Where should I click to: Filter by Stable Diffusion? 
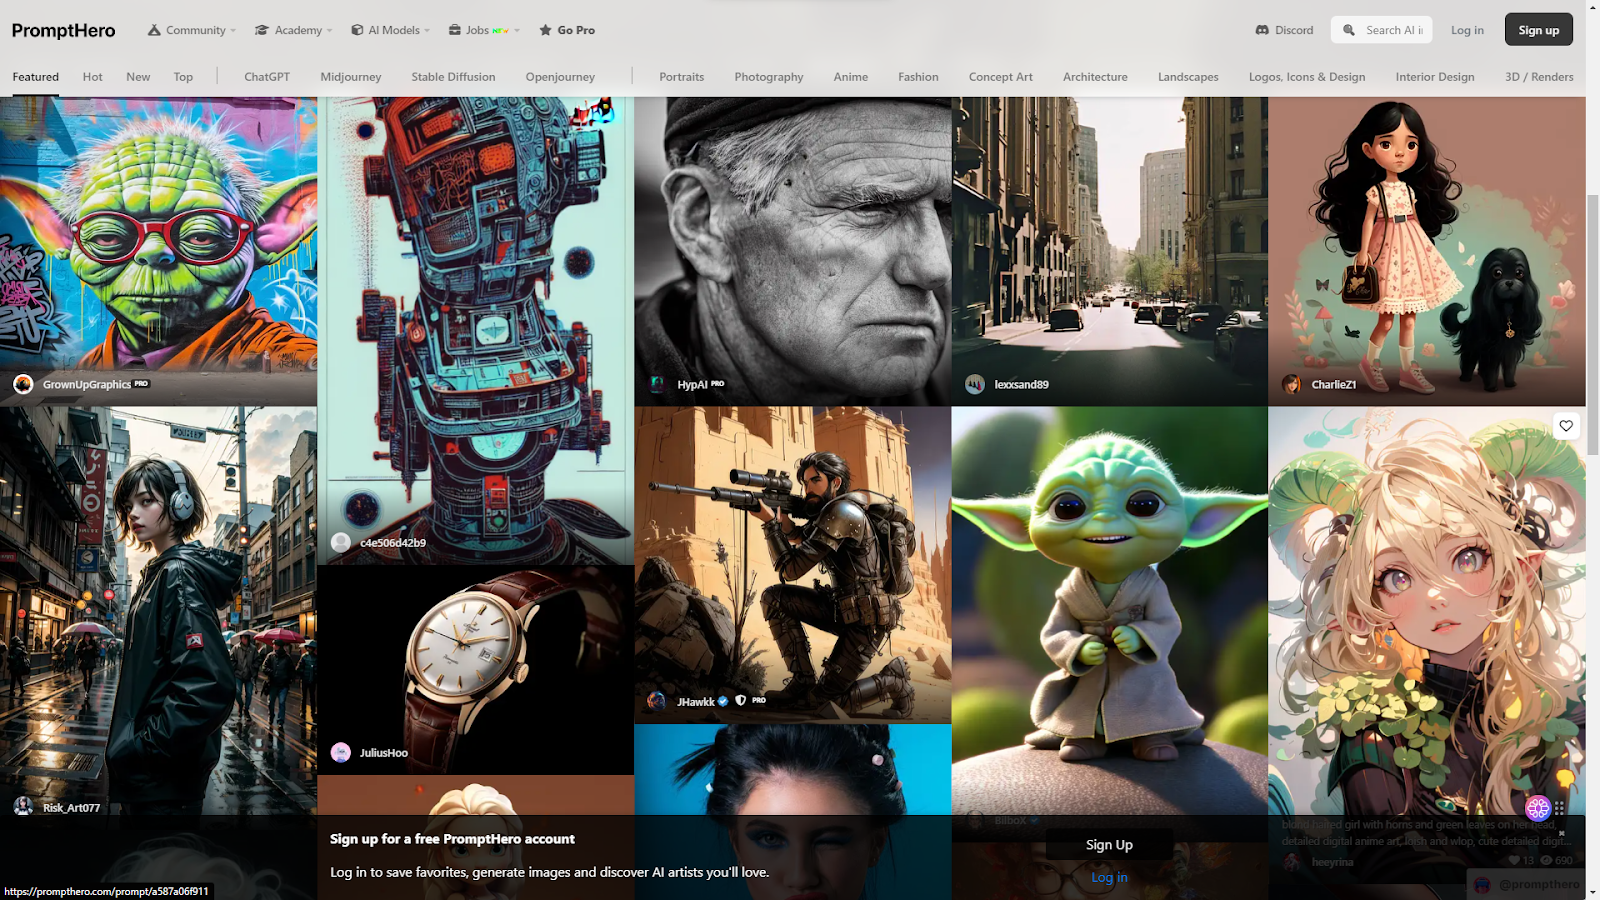point(453,77)
